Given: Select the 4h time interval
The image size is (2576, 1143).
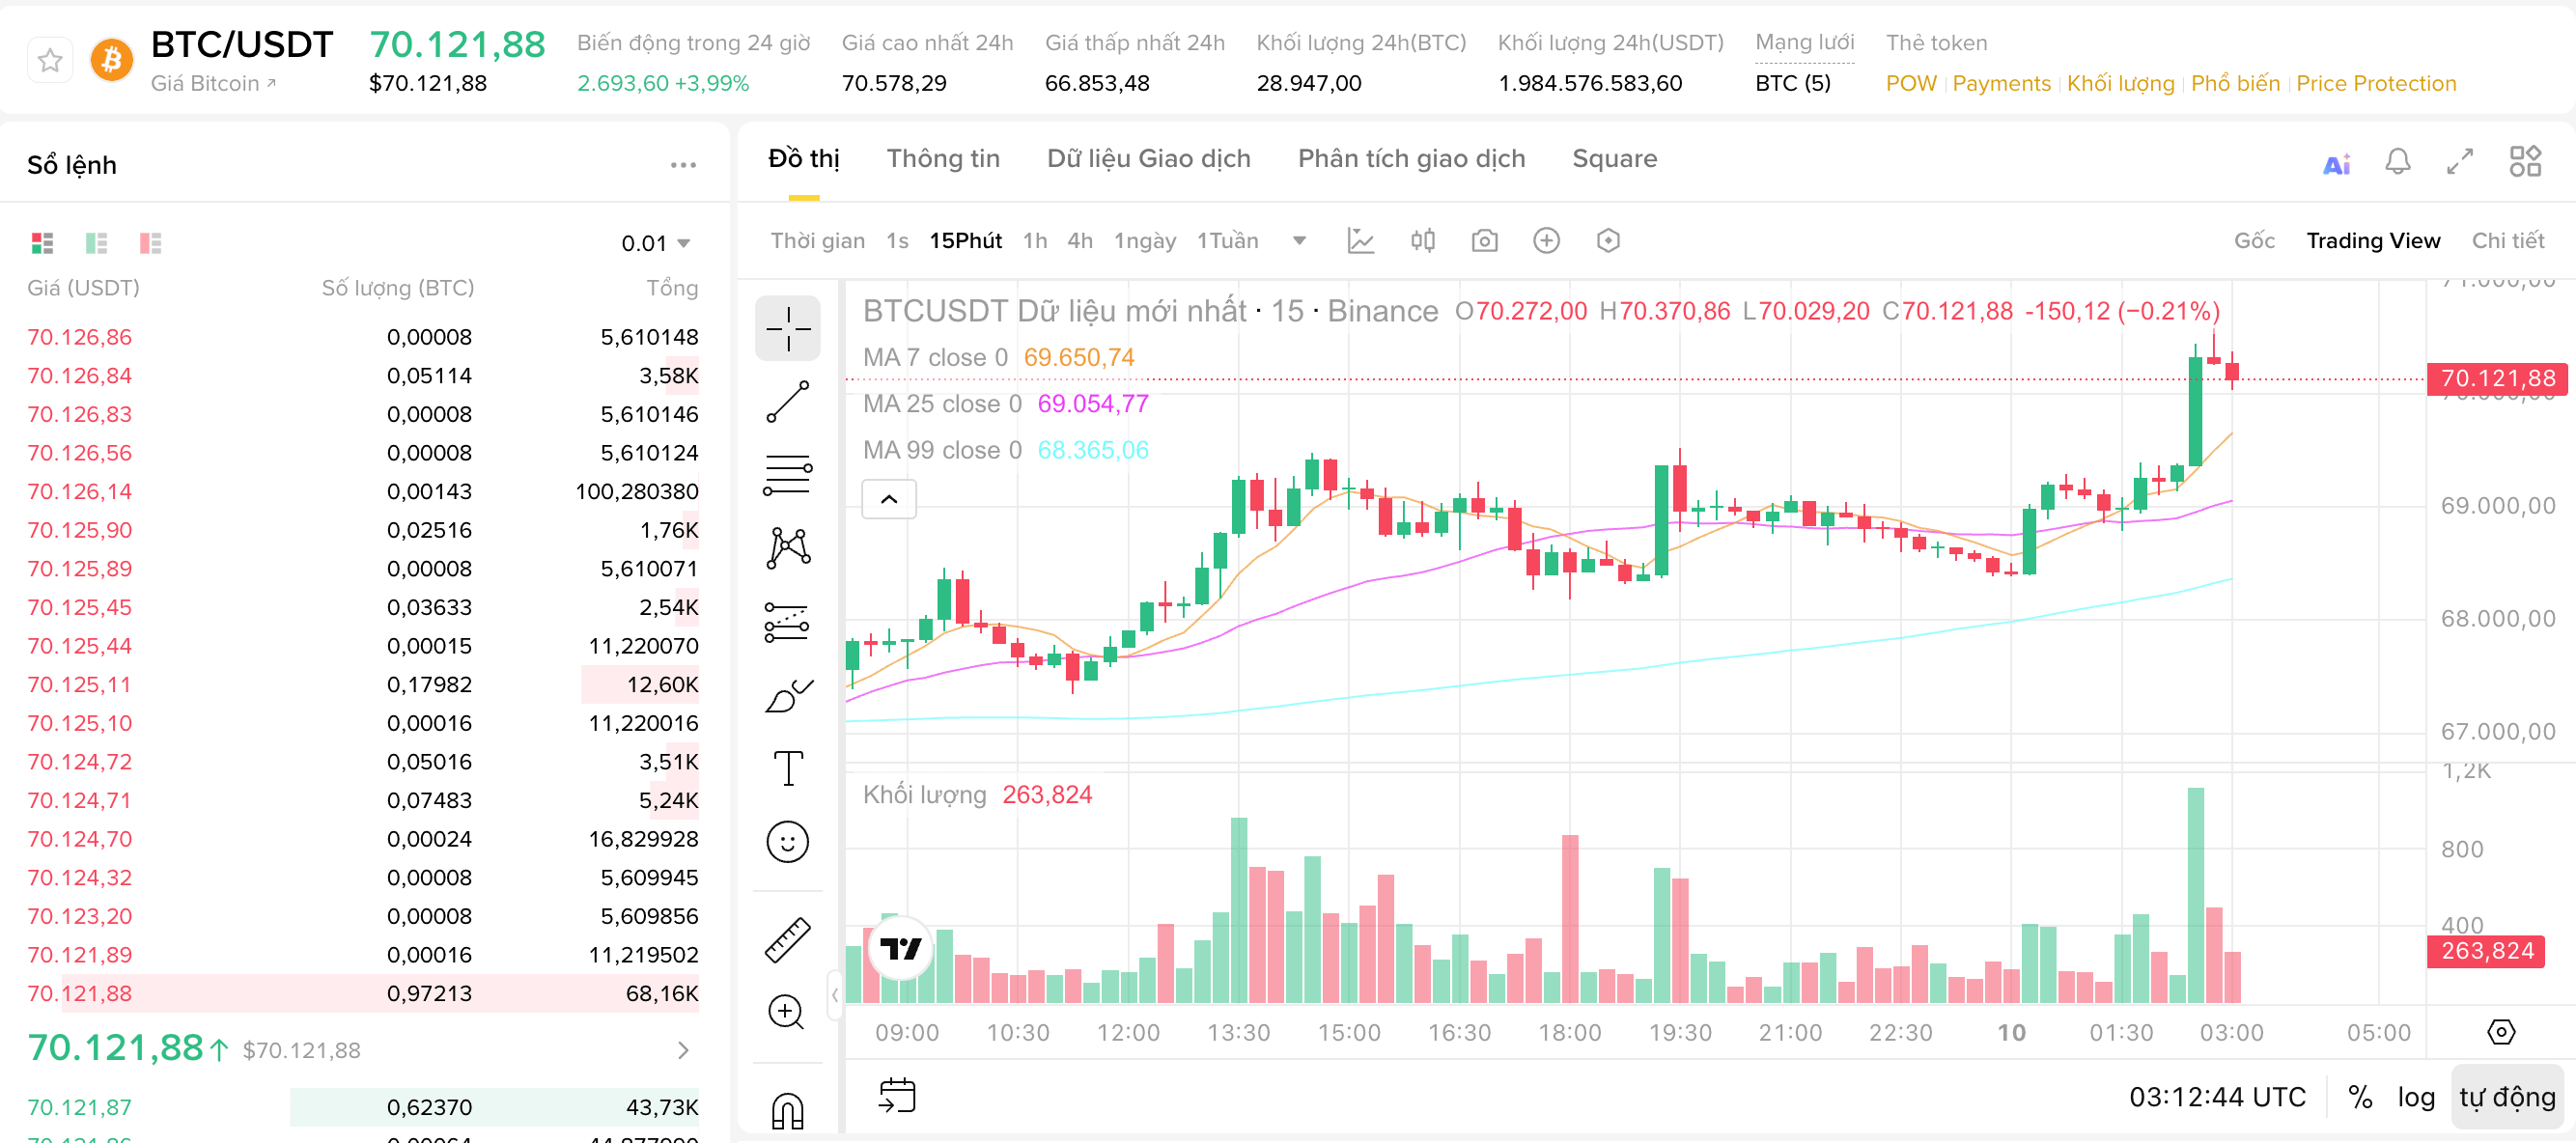Looking at the screenshot, I should pos(1079,241).
